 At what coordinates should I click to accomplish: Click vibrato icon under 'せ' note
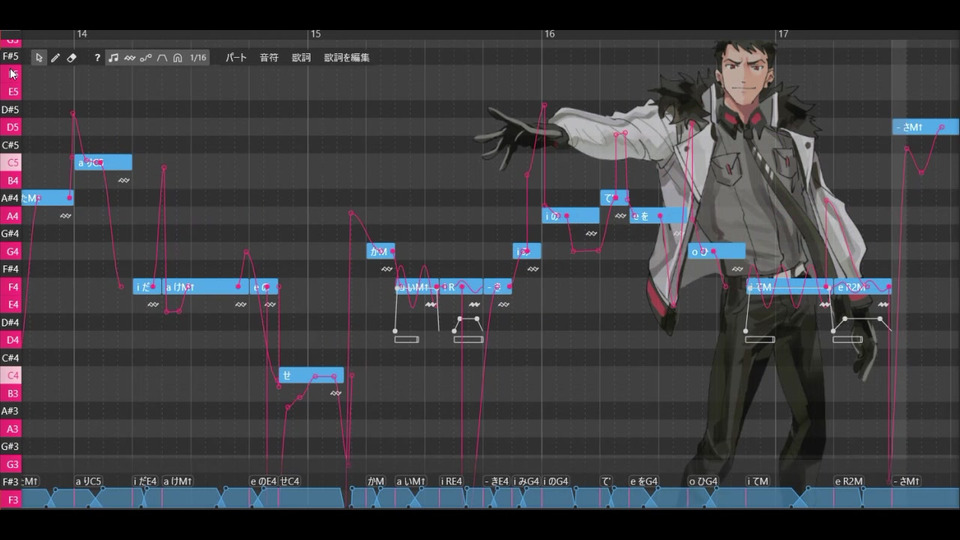[x=336, y=393]
